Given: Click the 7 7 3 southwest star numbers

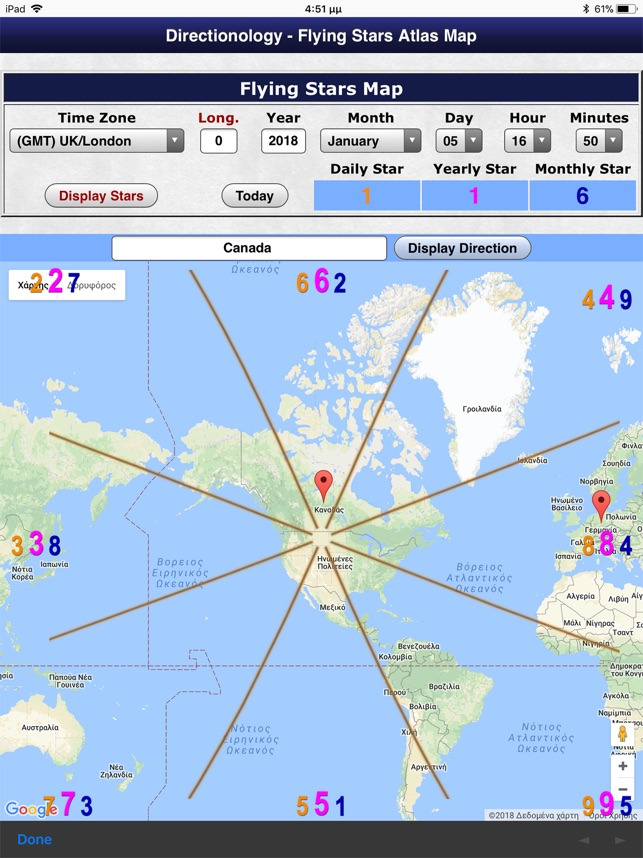Looking at the screenshot, I should pos(68,805).
